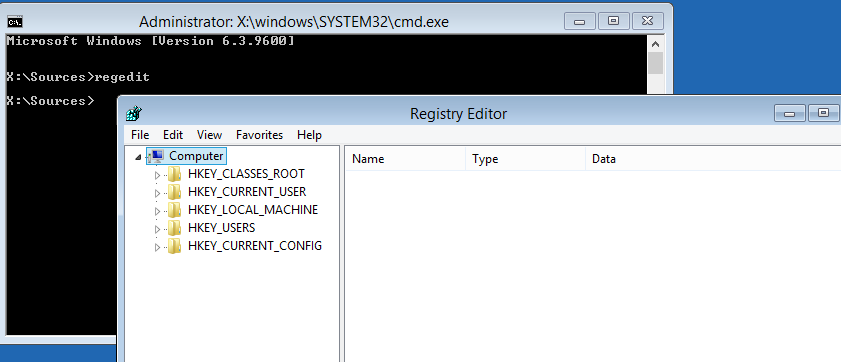Click the HKEY_USERS folder icon

coord(174,228)
